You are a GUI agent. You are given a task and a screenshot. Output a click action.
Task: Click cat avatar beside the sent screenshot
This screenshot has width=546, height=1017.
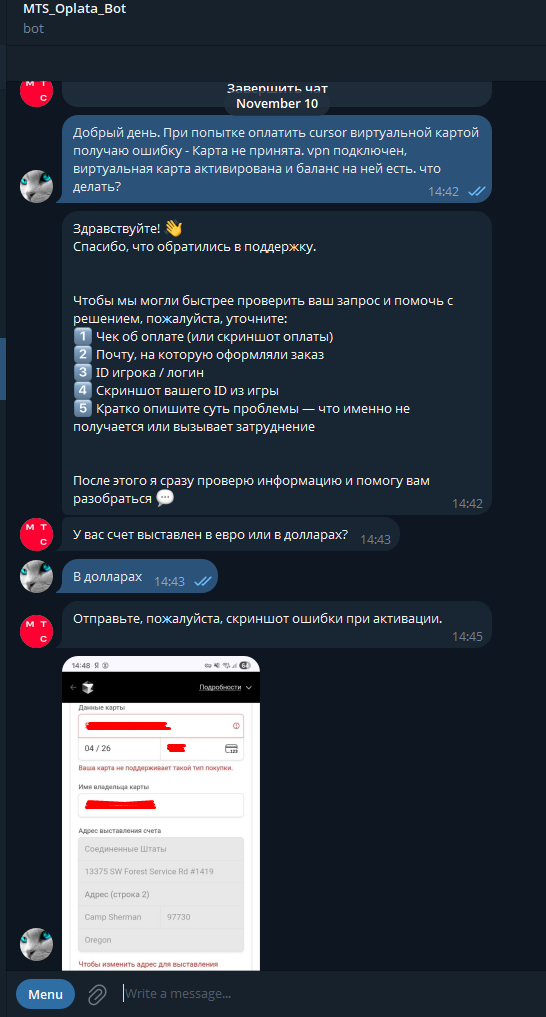tap(37, 944)
